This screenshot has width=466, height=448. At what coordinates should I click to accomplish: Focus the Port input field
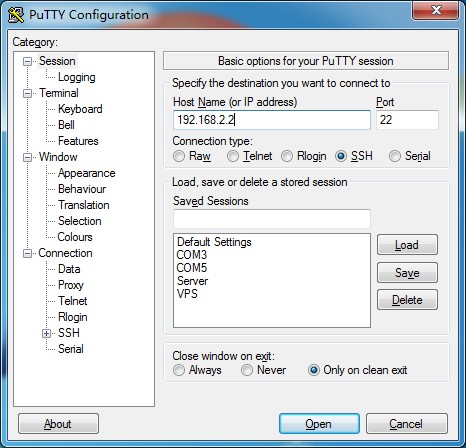tap(407, 120)
